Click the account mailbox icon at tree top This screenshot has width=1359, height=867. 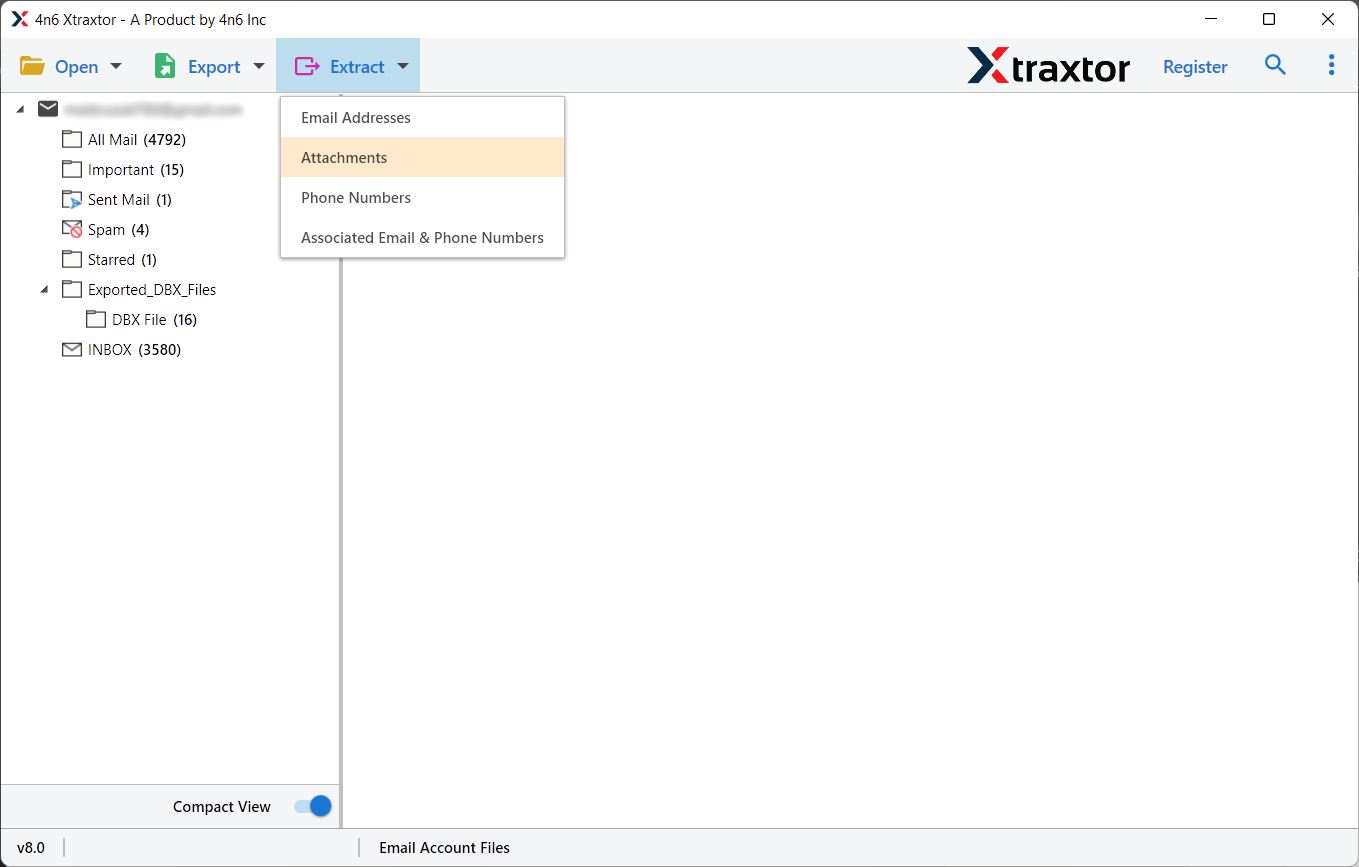(47, 108)
